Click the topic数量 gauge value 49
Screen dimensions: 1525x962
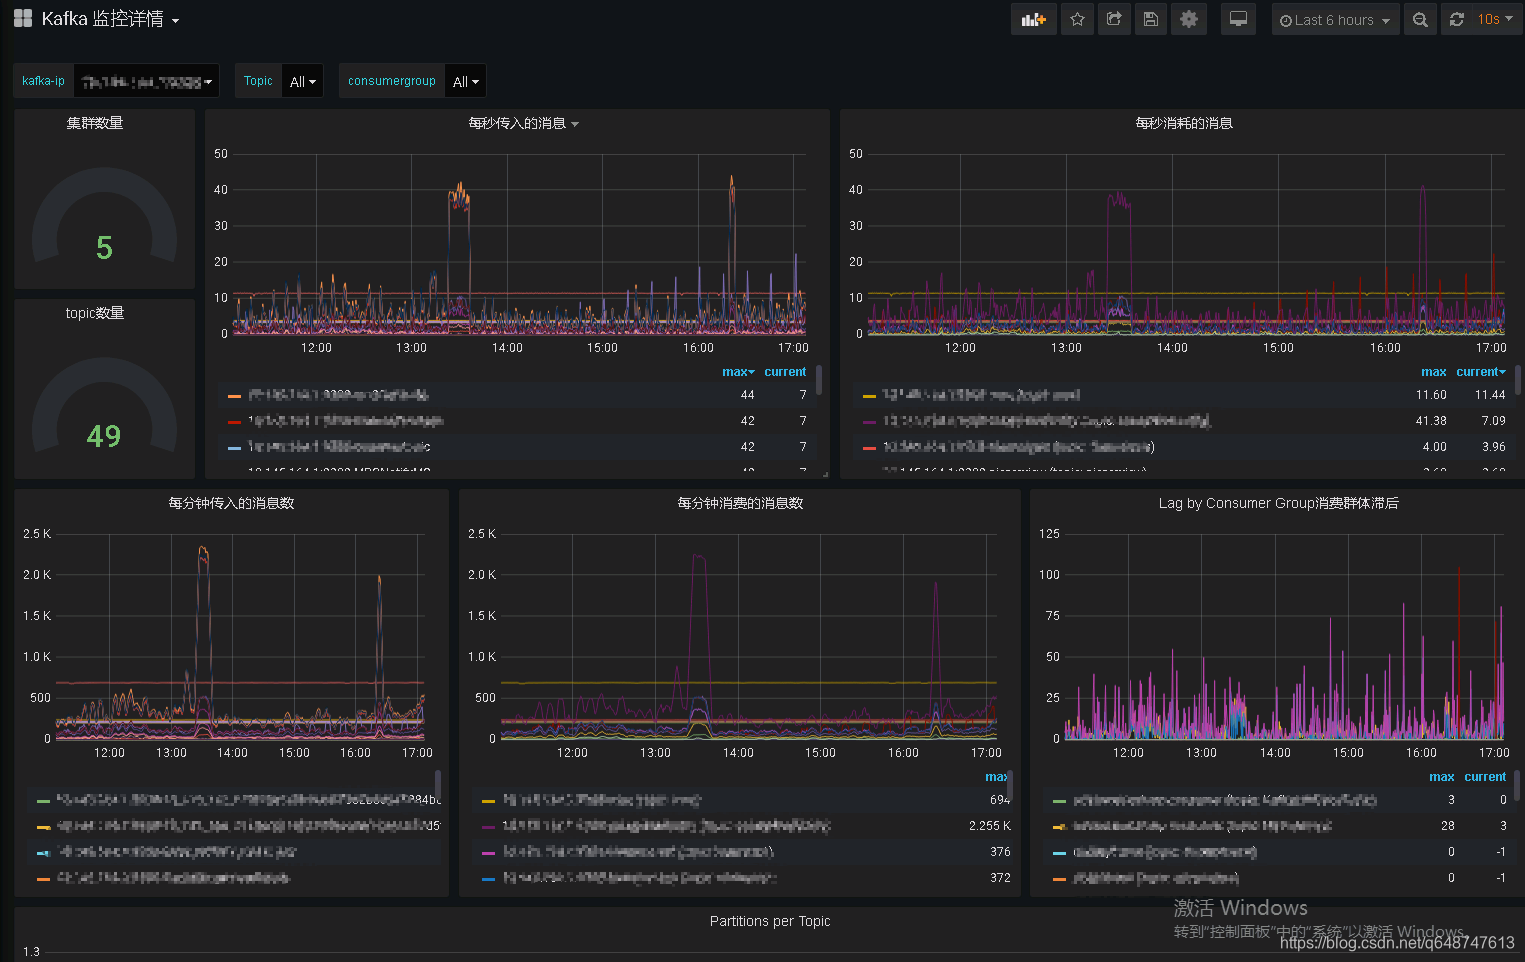pyautogui.click(x=104, y=436)
